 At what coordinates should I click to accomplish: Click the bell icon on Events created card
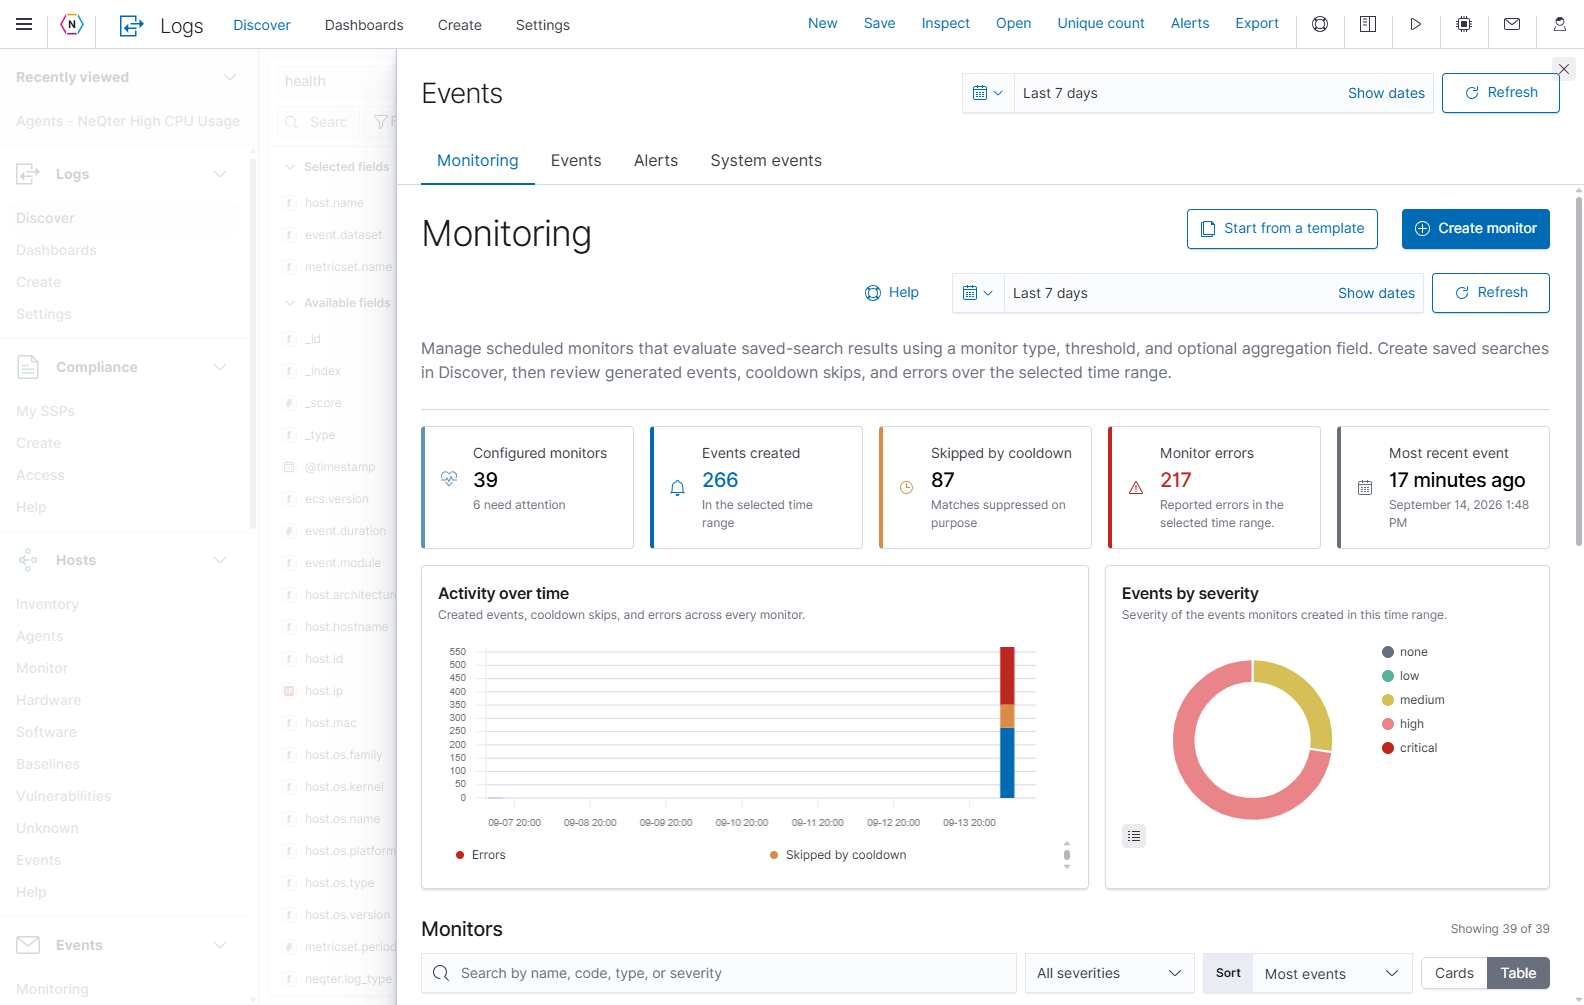pyautogui.click(x=677, y=488)
